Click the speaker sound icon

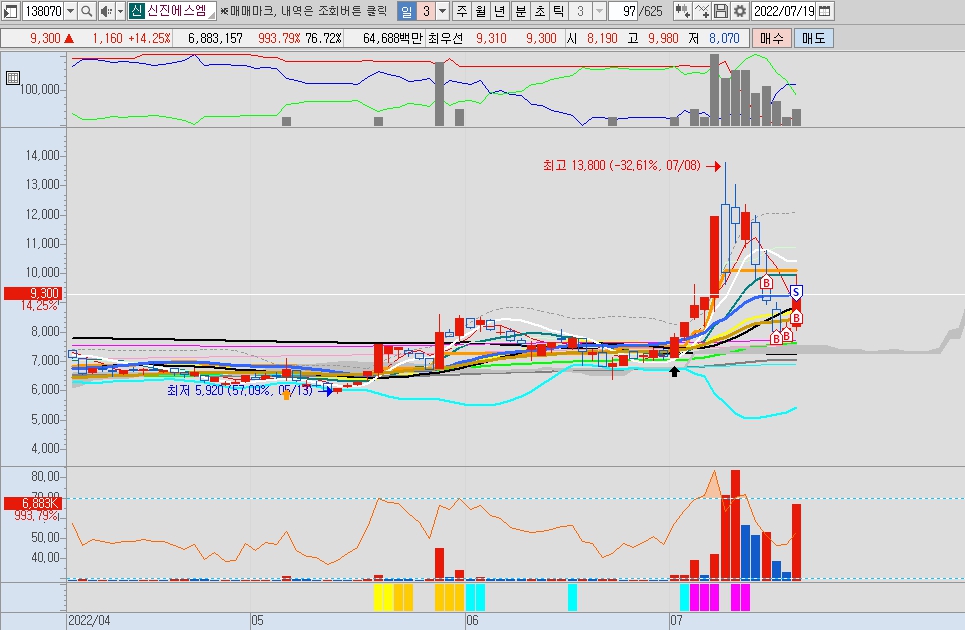pyautogui.click(x=106, y=11)
